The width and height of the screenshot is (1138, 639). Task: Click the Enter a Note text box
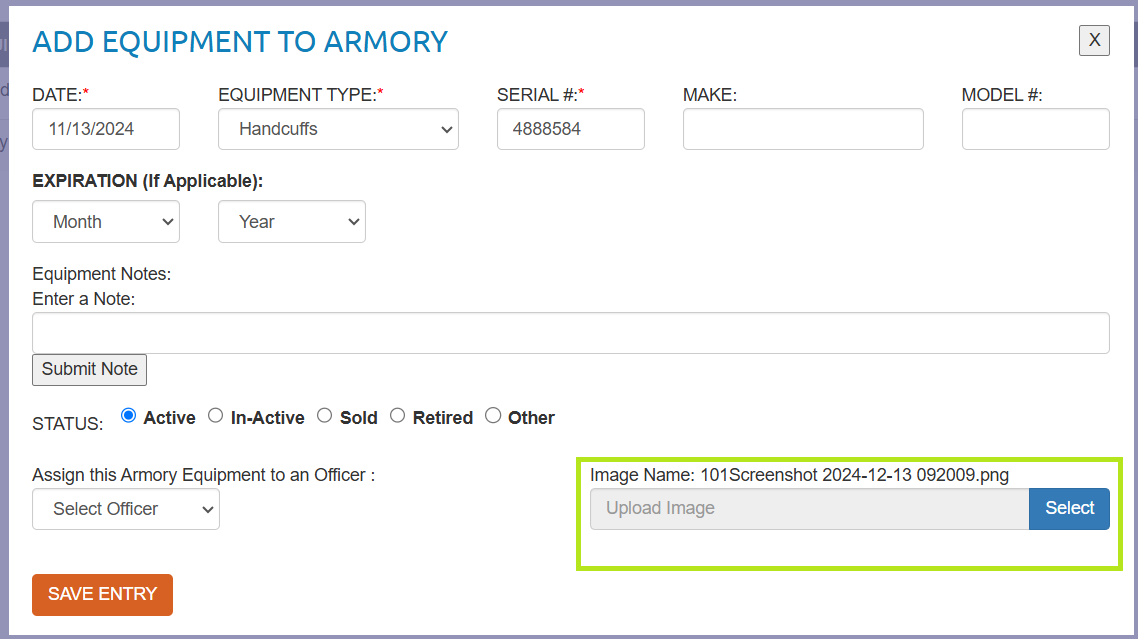pos(570,333)
